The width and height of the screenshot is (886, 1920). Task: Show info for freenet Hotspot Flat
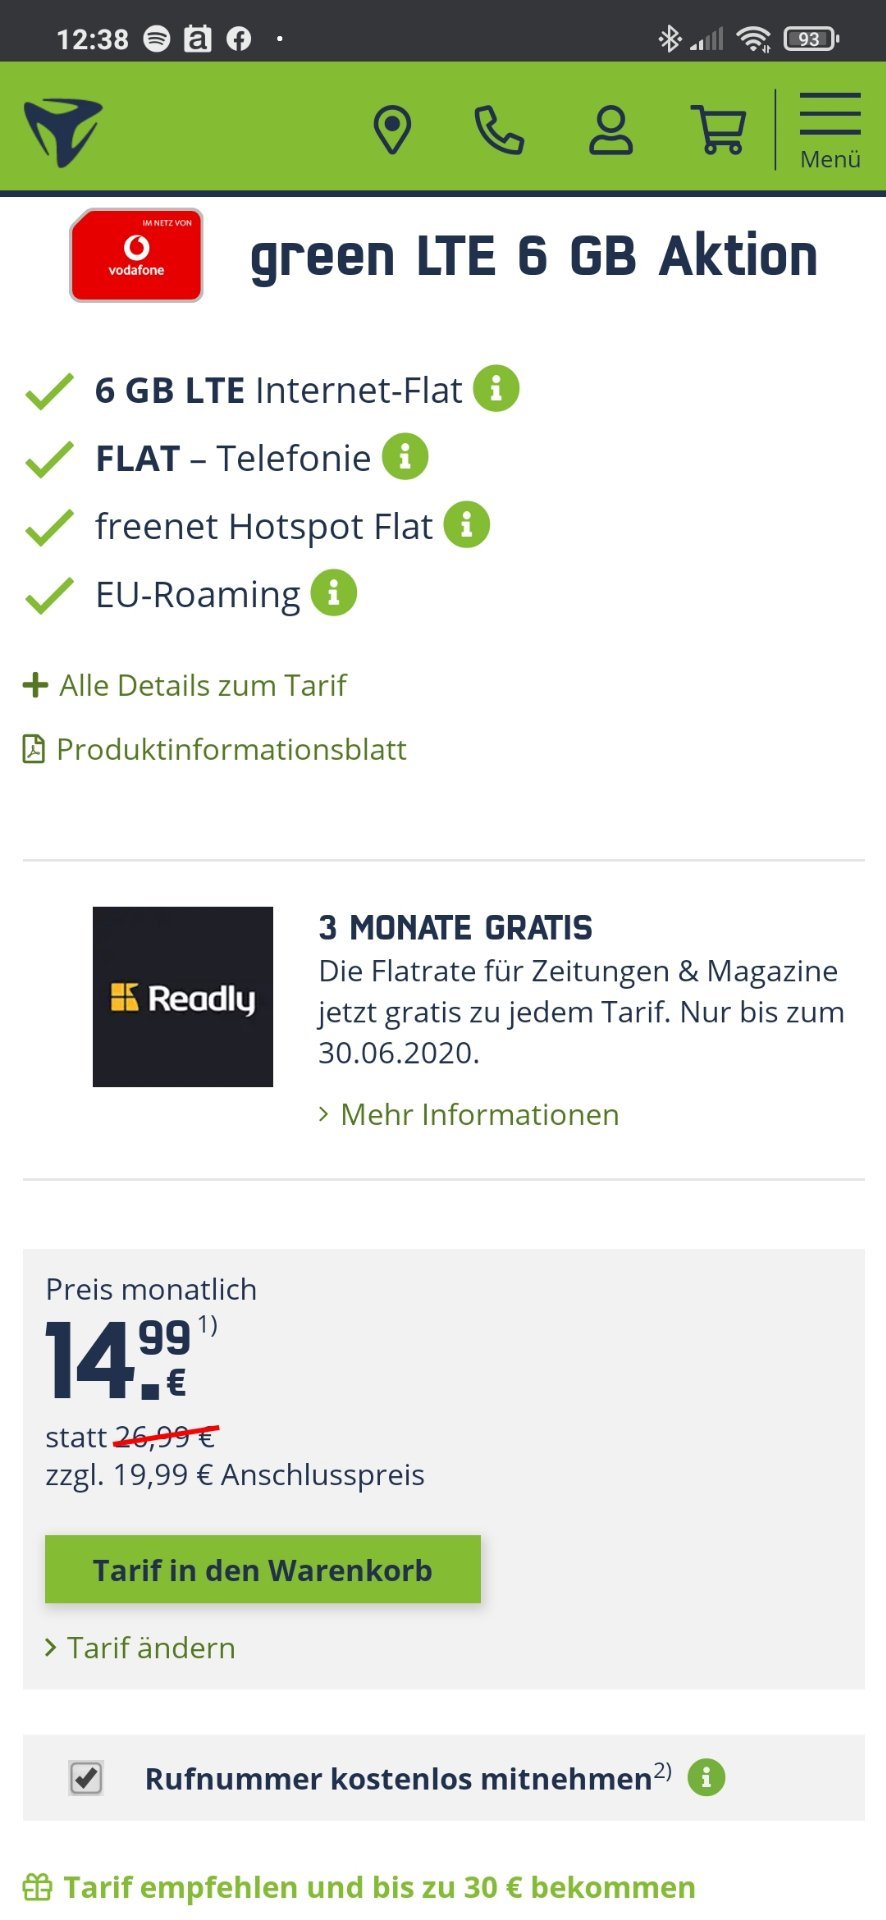466,525
